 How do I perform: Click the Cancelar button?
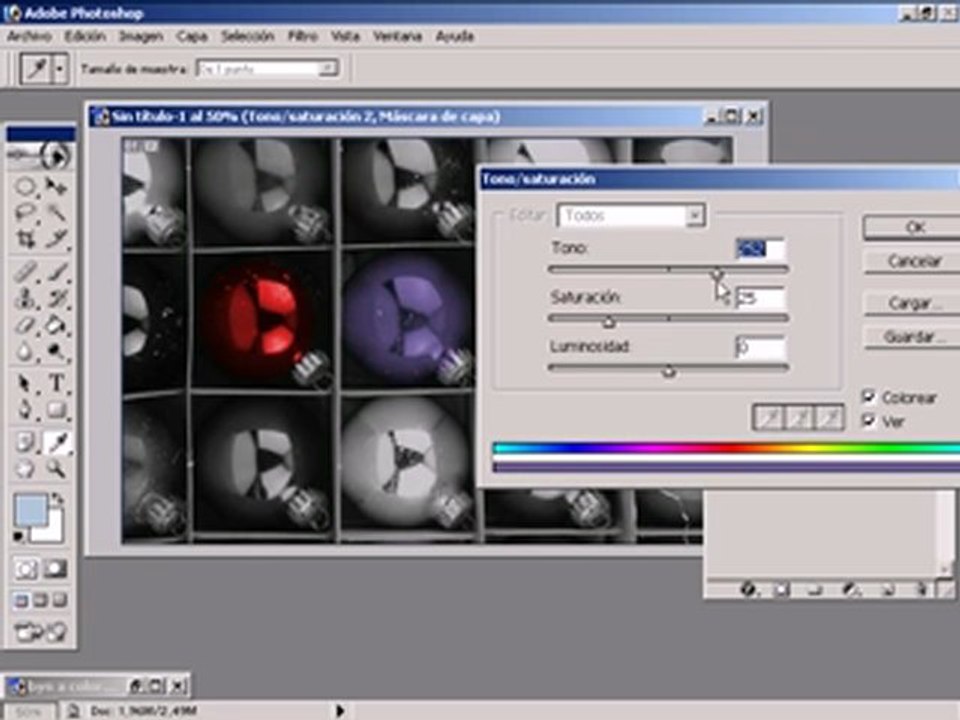pyautogui.click(x=914, y=261)
